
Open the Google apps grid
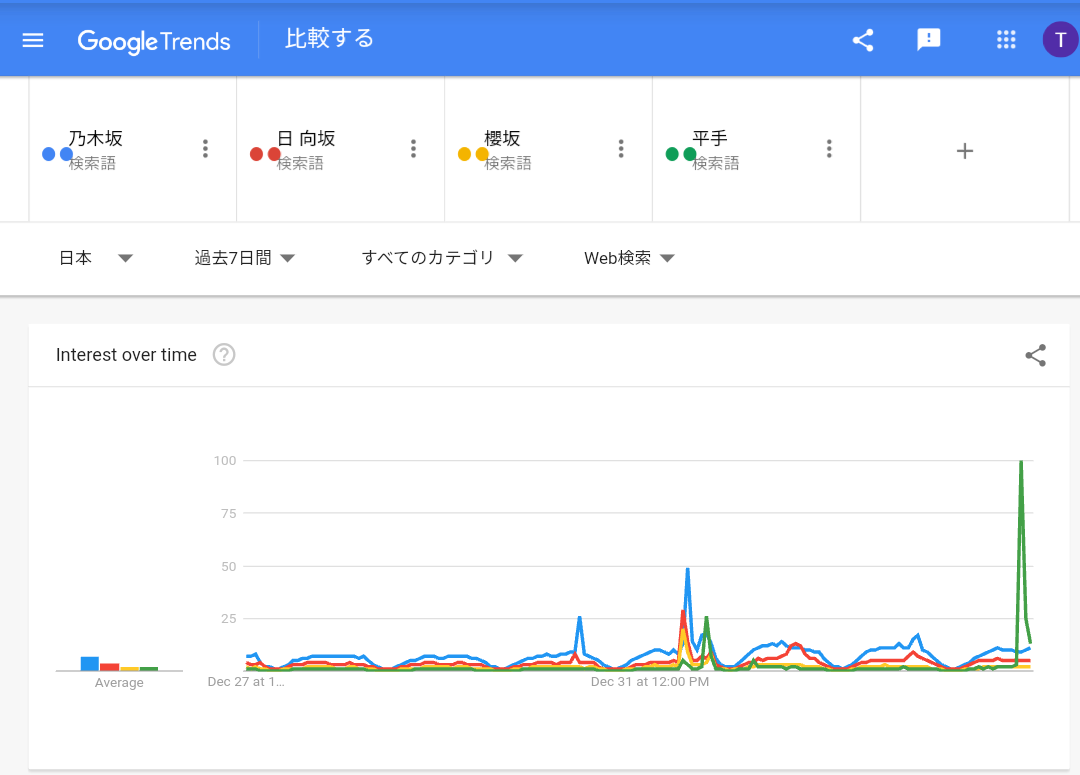pyautogui.click(x=1006, y=40)
